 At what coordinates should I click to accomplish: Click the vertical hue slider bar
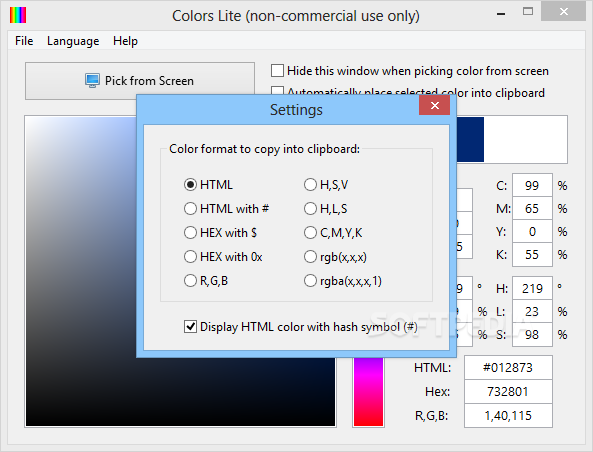coord(368,392)
